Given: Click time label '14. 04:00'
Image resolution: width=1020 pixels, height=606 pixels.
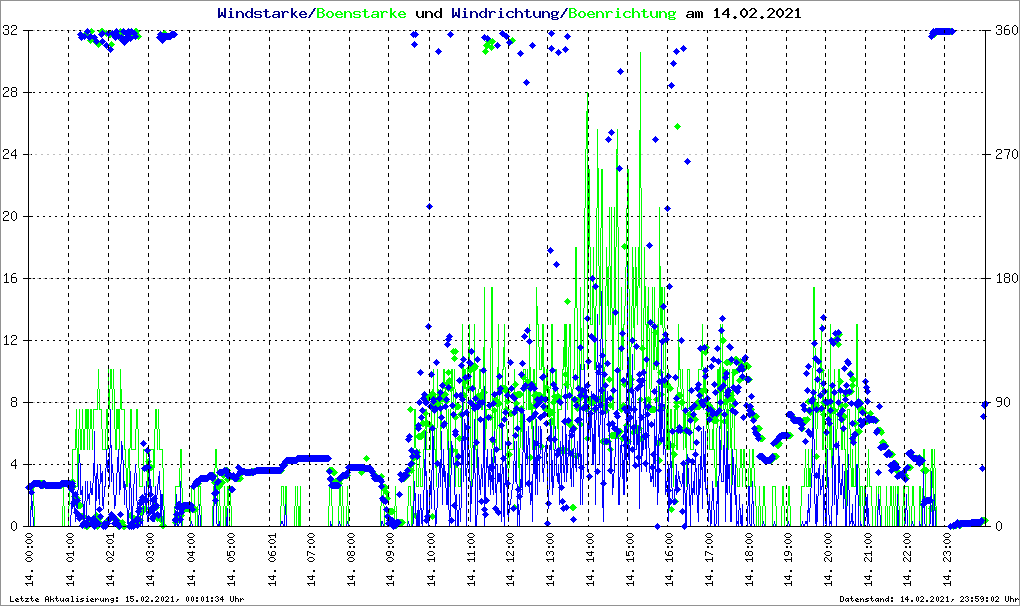Looking at the screenshot, I should [189, 559].
